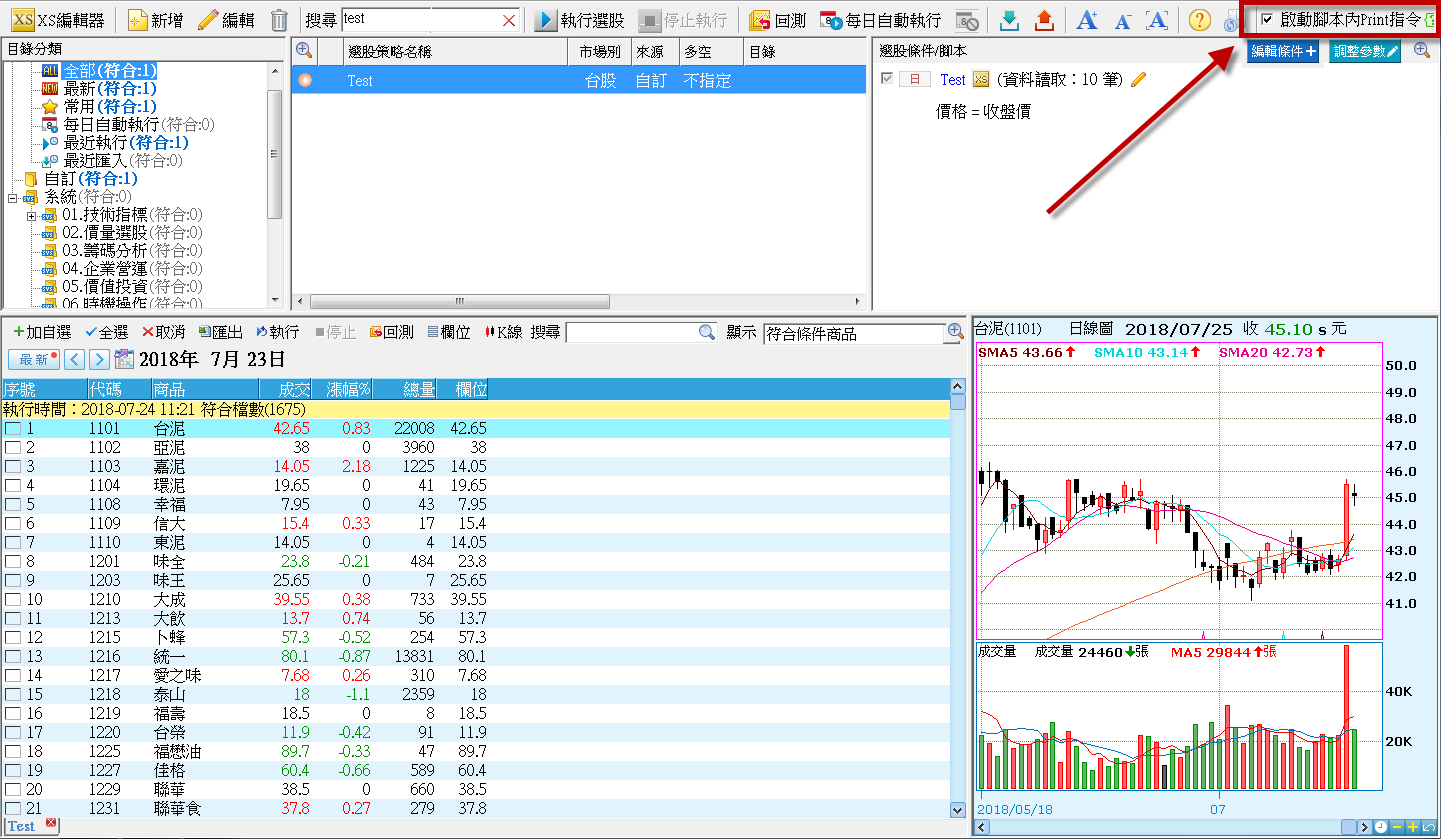This screenshot has width=1441, height=839.
Task: Click the blue download import icon
Action: pyautogui.click(x=1010, y=20)
